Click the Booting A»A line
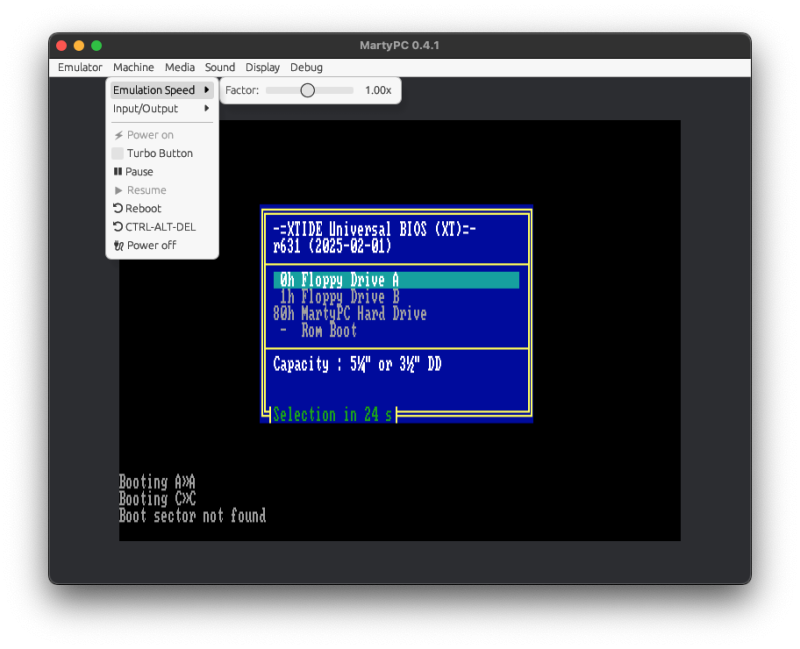Image resolution: width=800 pixels, height=649 pixels. [x=157, y=482]
